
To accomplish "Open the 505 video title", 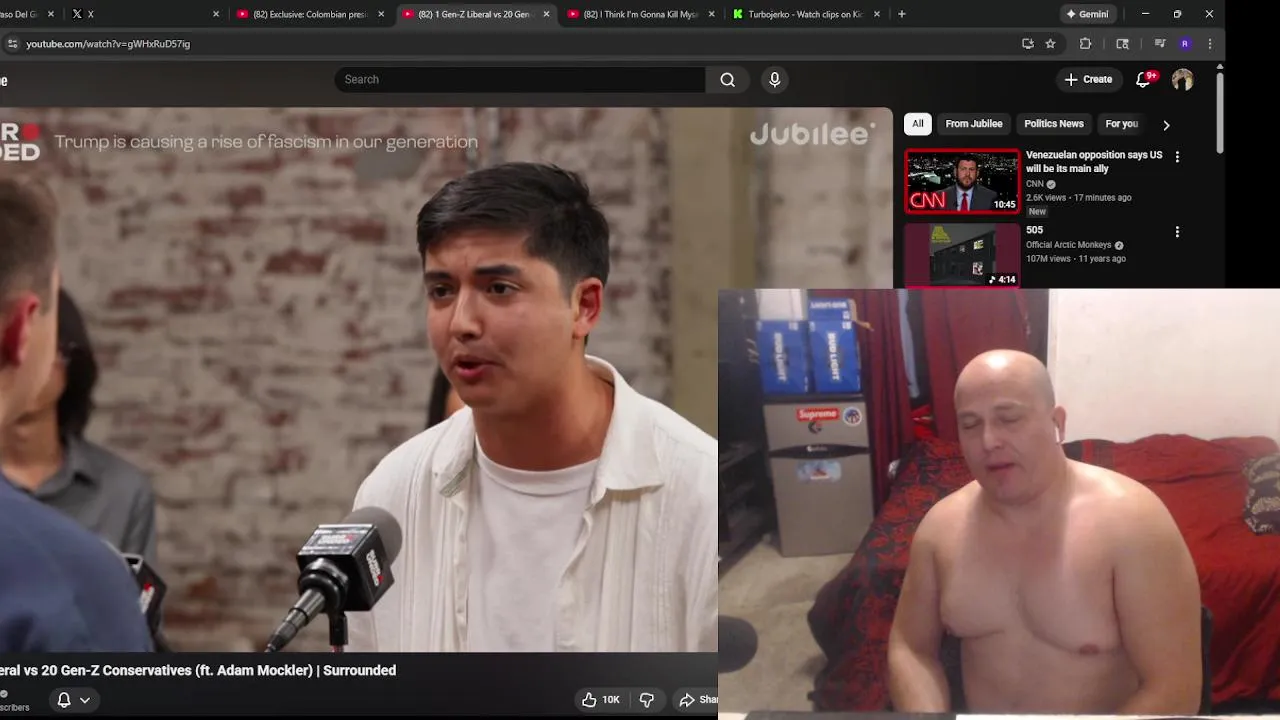I will (1034, 230).
